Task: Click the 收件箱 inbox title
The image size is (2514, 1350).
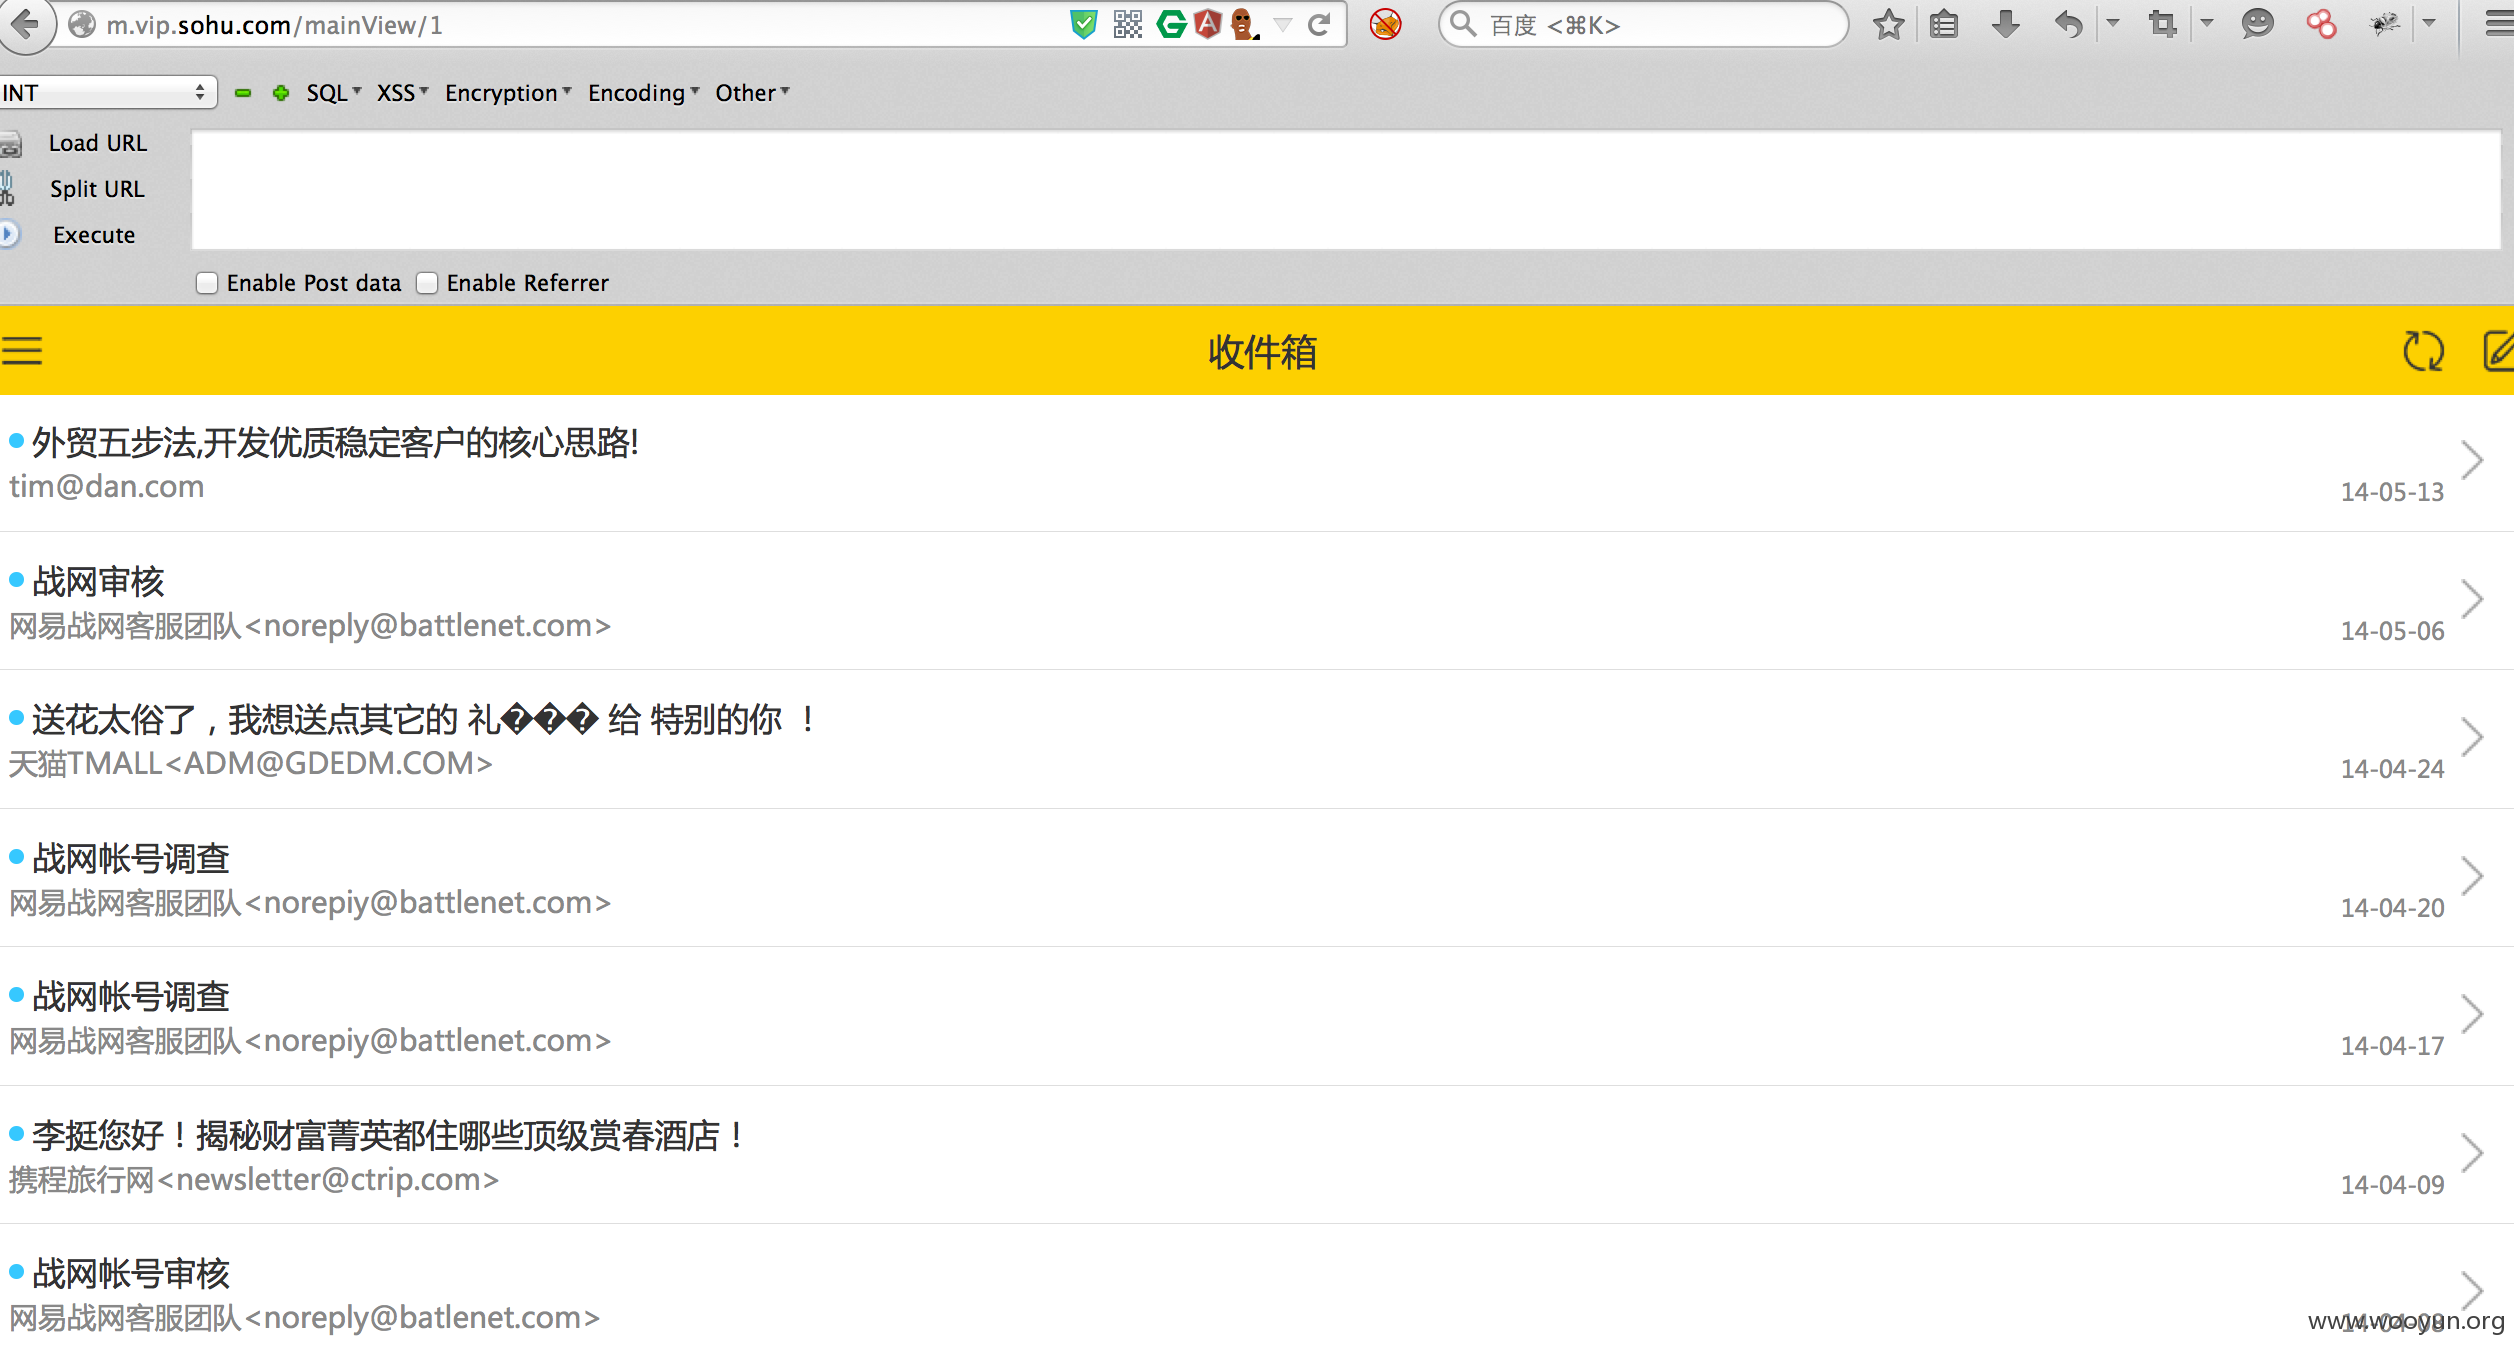Action: [1262, 352]
